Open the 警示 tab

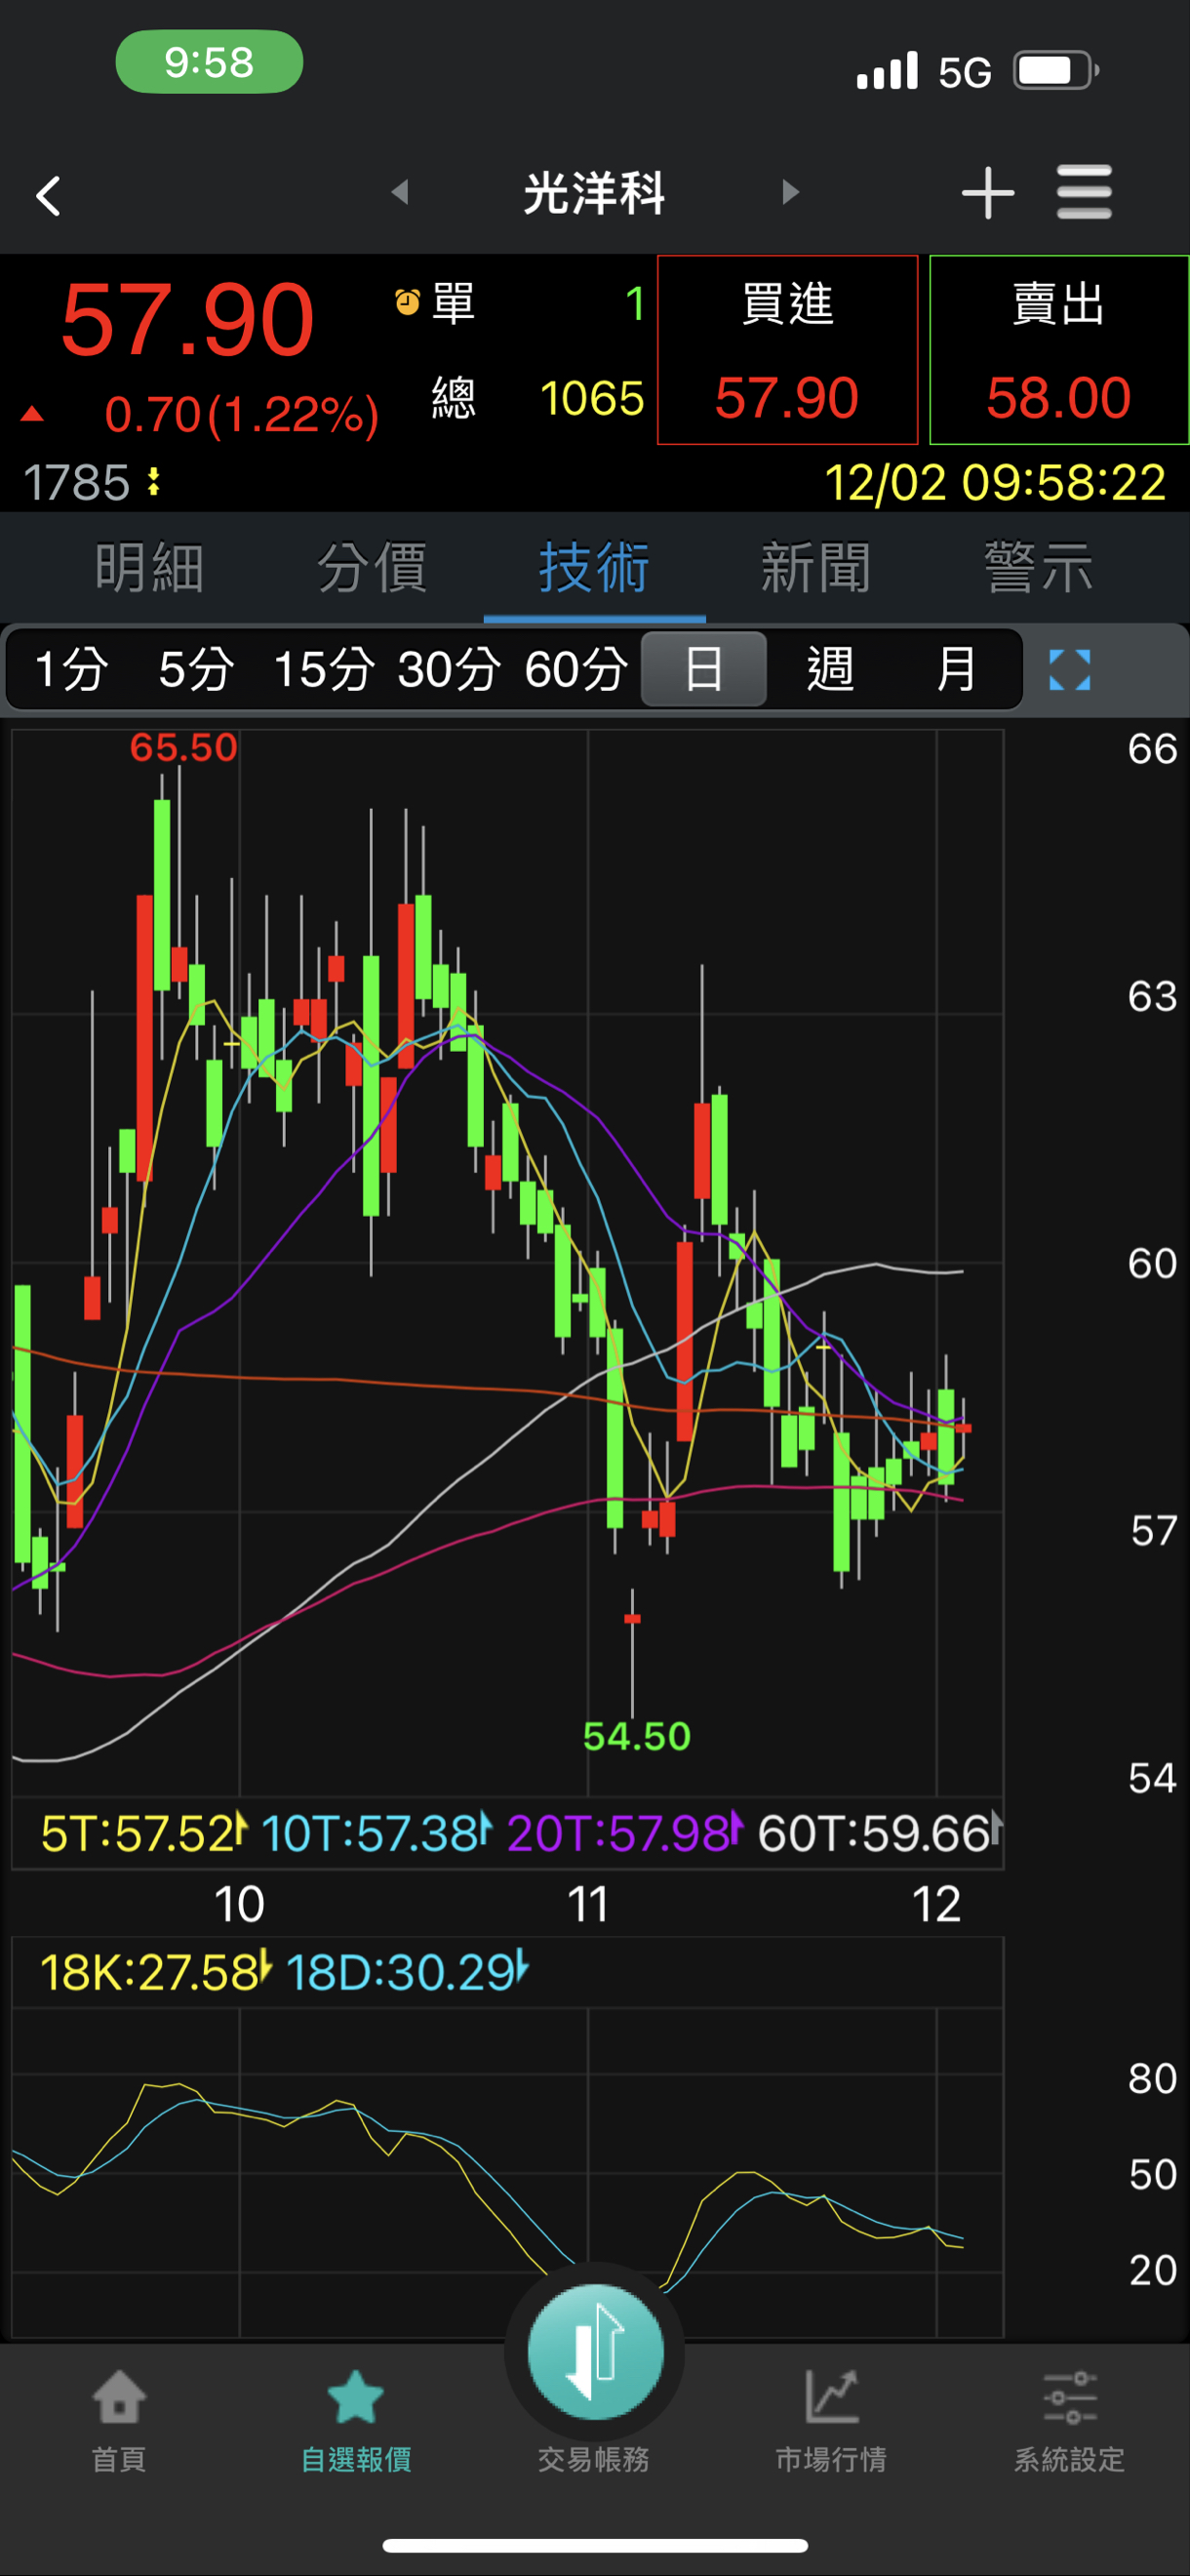click(x=1038, y=568)
